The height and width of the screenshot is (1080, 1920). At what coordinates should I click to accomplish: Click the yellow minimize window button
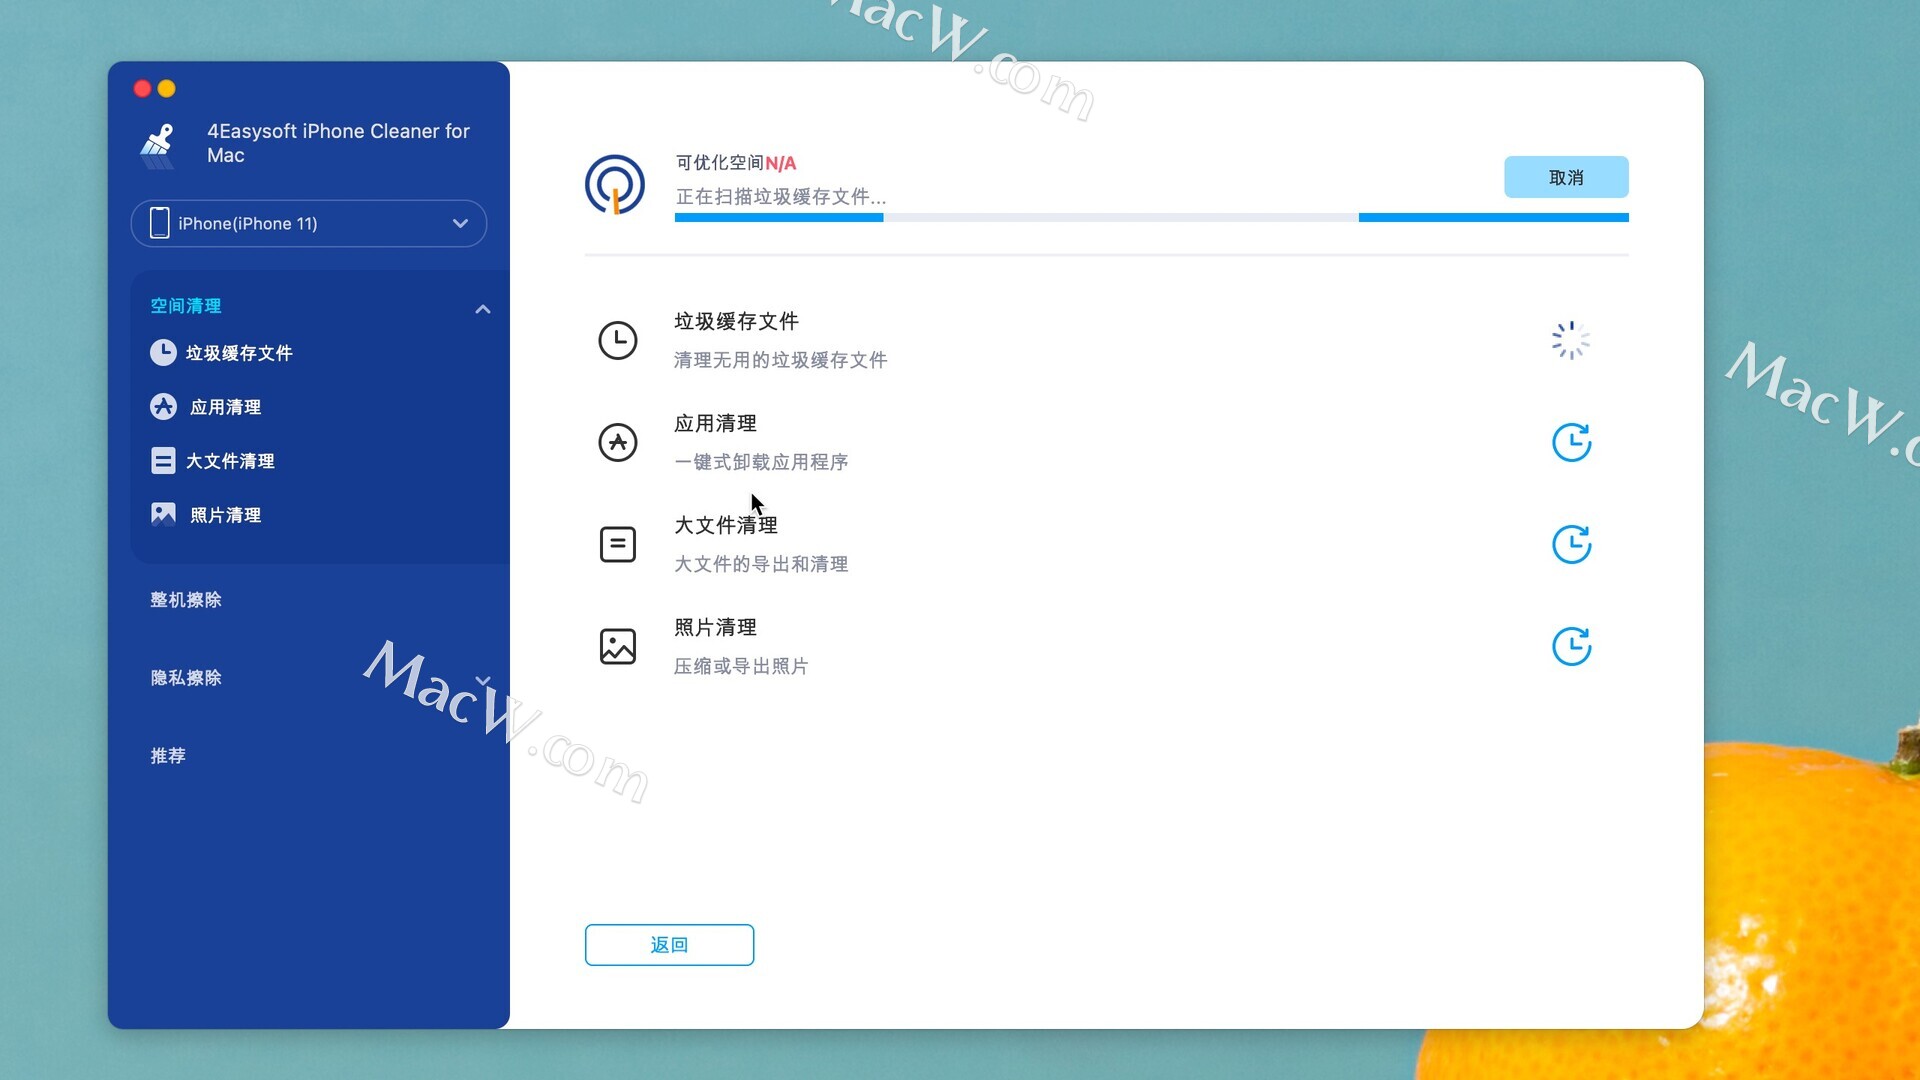(167, 89)
